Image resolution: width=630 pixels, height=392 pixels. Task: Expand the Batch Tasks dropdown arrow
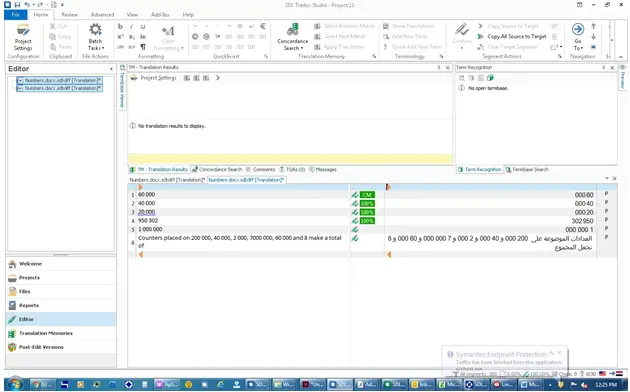click(103, 48)
